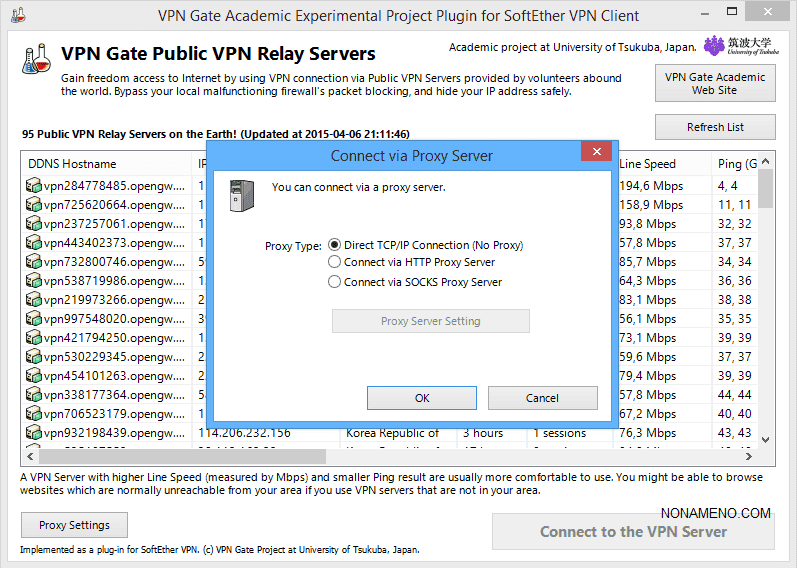The width and height of the screenshot is (797, 568).
Task: Select hostname vpn284778485.opengw
Action: click(x=114, y=186)
